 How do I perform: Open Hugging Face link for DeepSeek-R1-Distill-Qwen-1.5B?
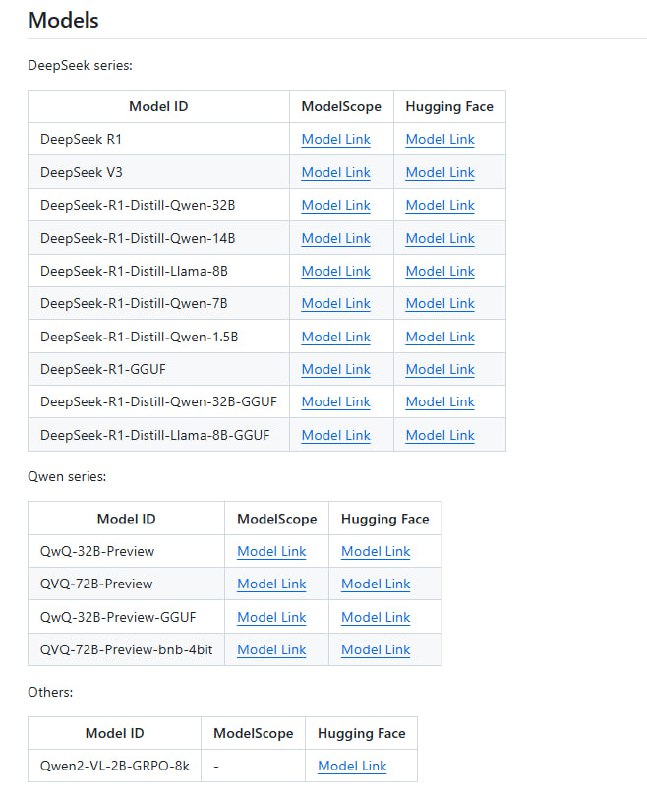(440, 337)
